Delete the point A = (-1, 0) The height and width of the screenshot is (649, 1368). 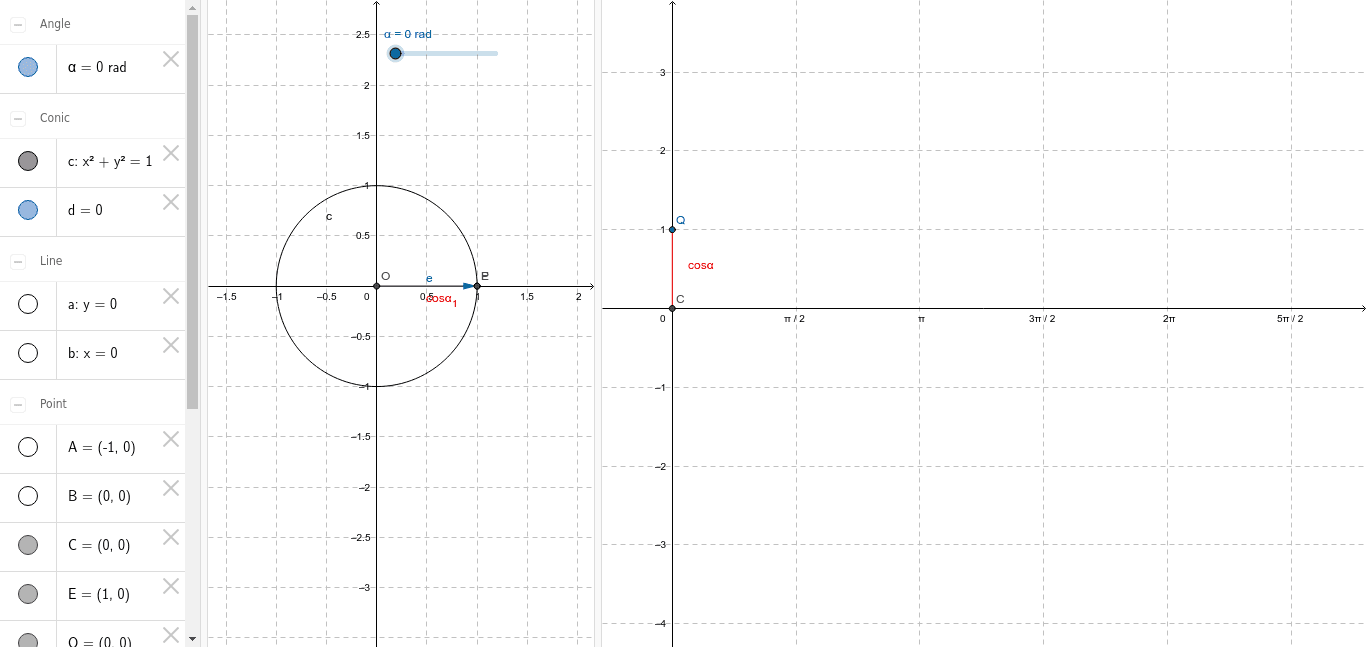pos(170,439)
